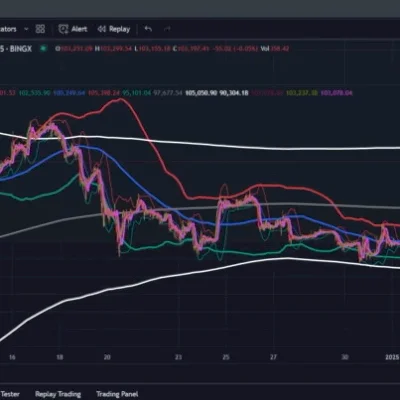Click the Alert clock icon
This screenshot has height=400, width=400.
click(x=63, y=29)
